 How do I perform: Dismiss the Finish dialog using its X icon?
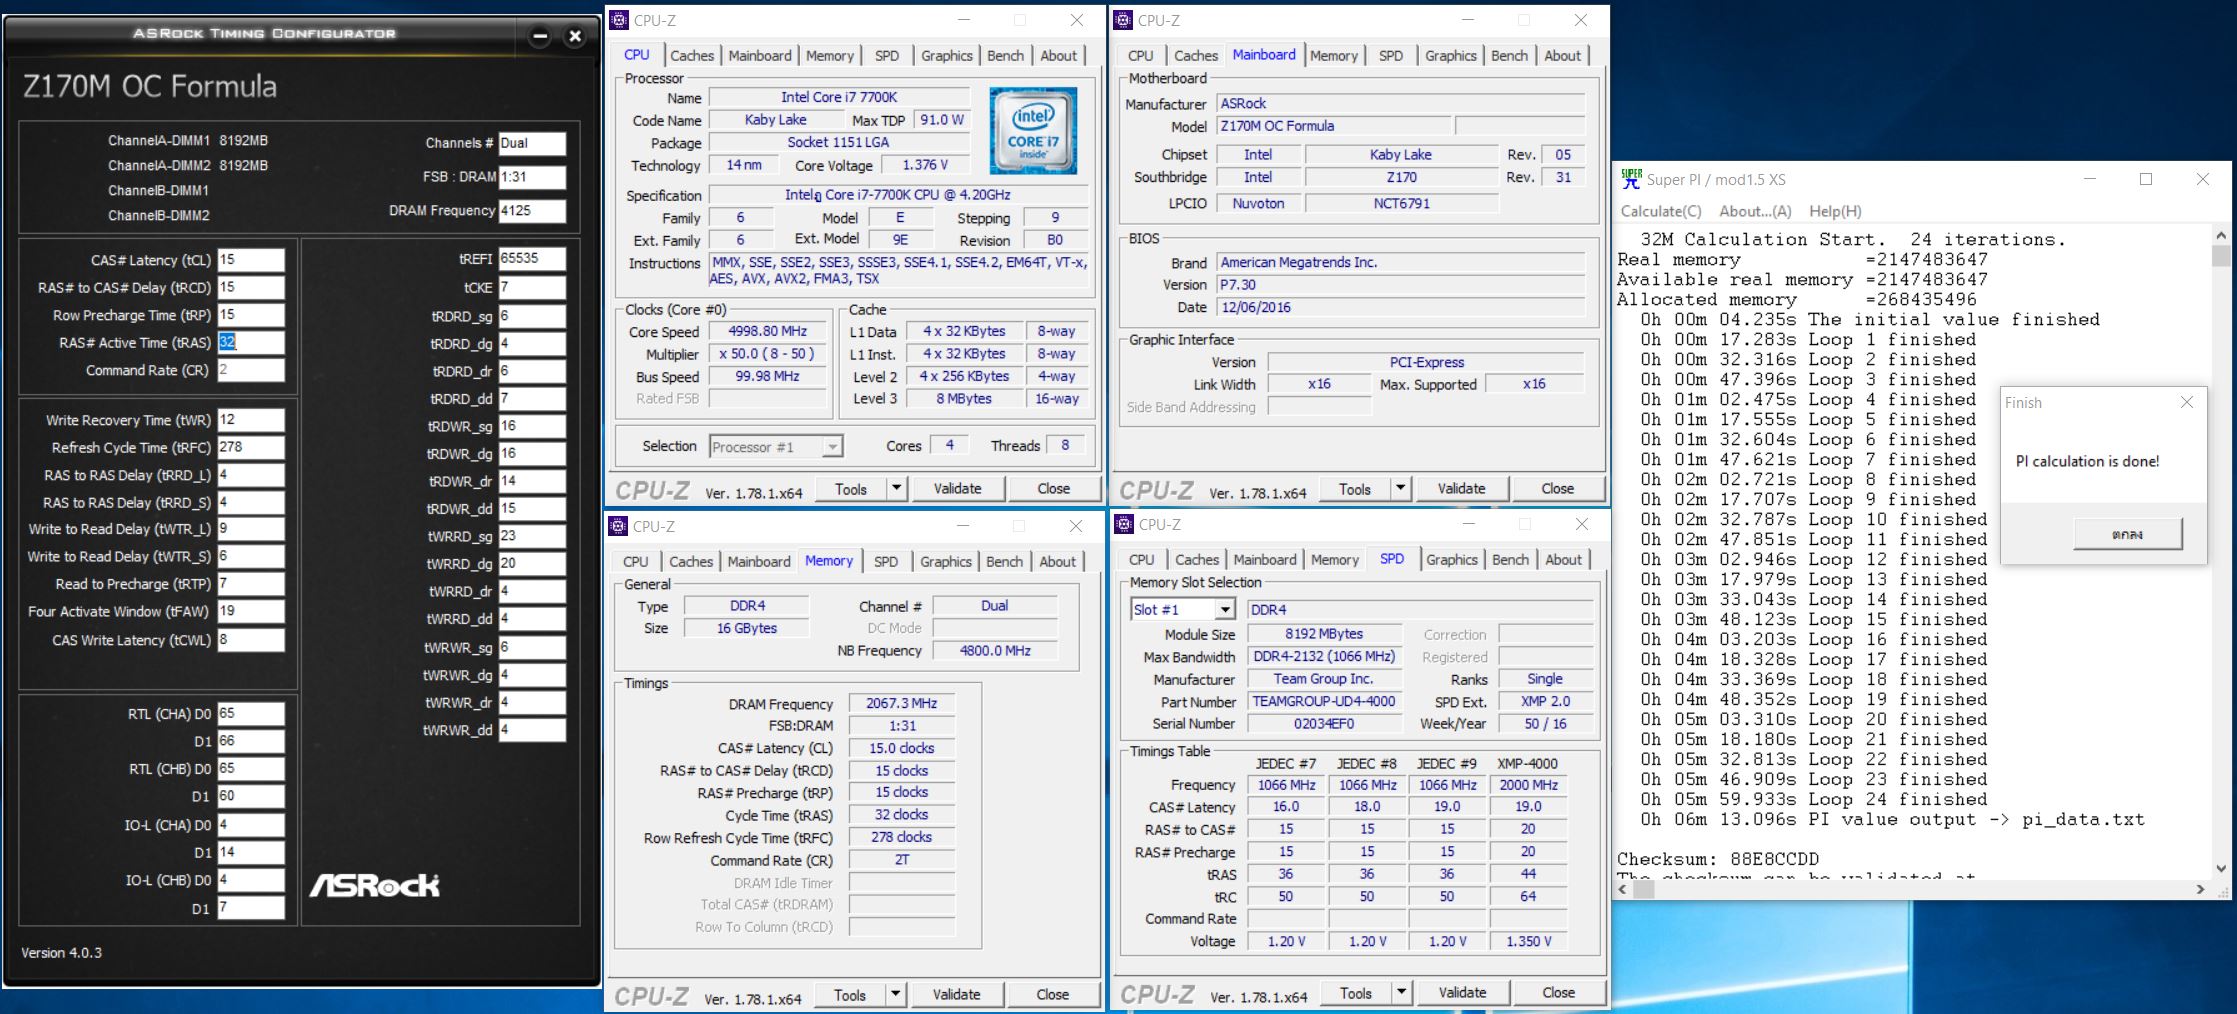point(2186,402)
